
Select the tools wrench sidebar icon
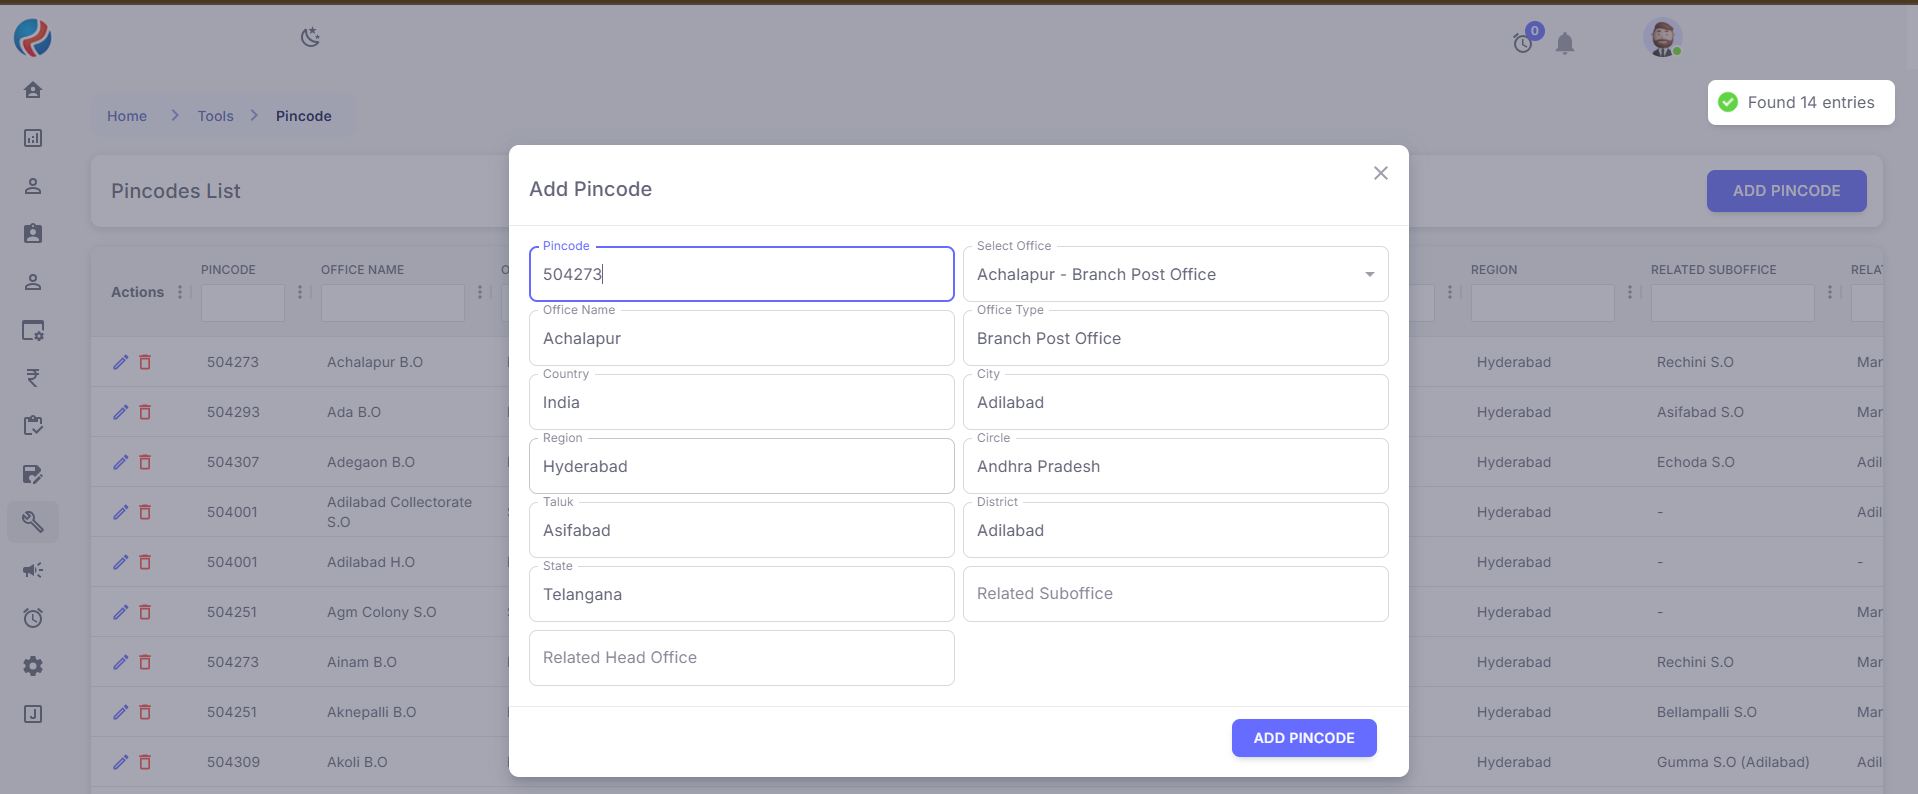[33, 522]
